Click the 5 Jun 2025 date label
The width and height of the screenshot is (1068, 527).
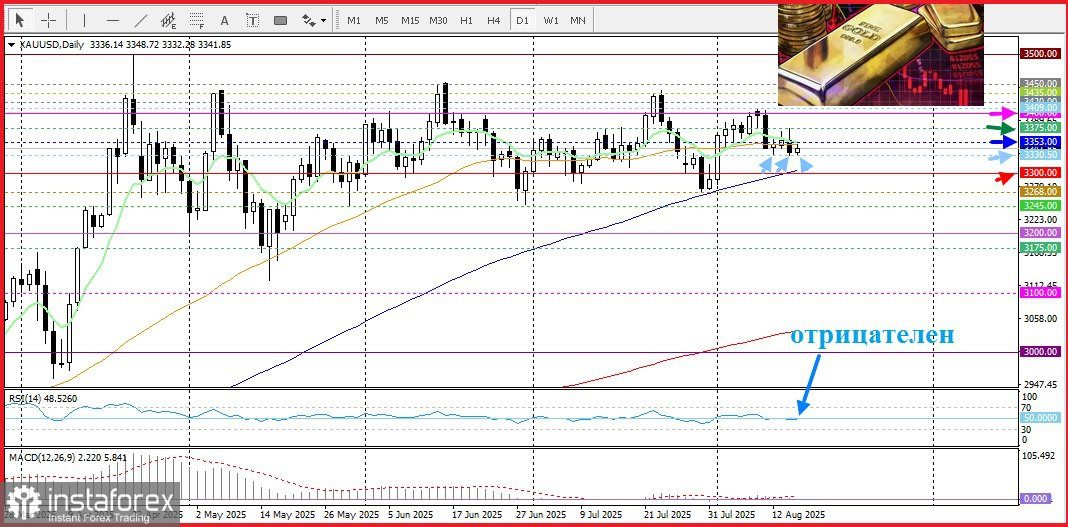[409, 515]
